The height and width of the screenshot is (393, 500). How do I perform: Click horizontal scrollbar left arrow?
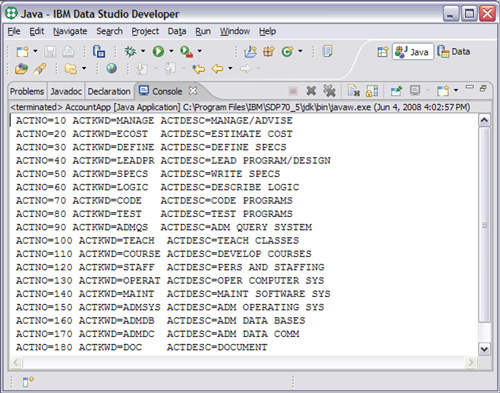pyautogui.click(x=16, y=362)
